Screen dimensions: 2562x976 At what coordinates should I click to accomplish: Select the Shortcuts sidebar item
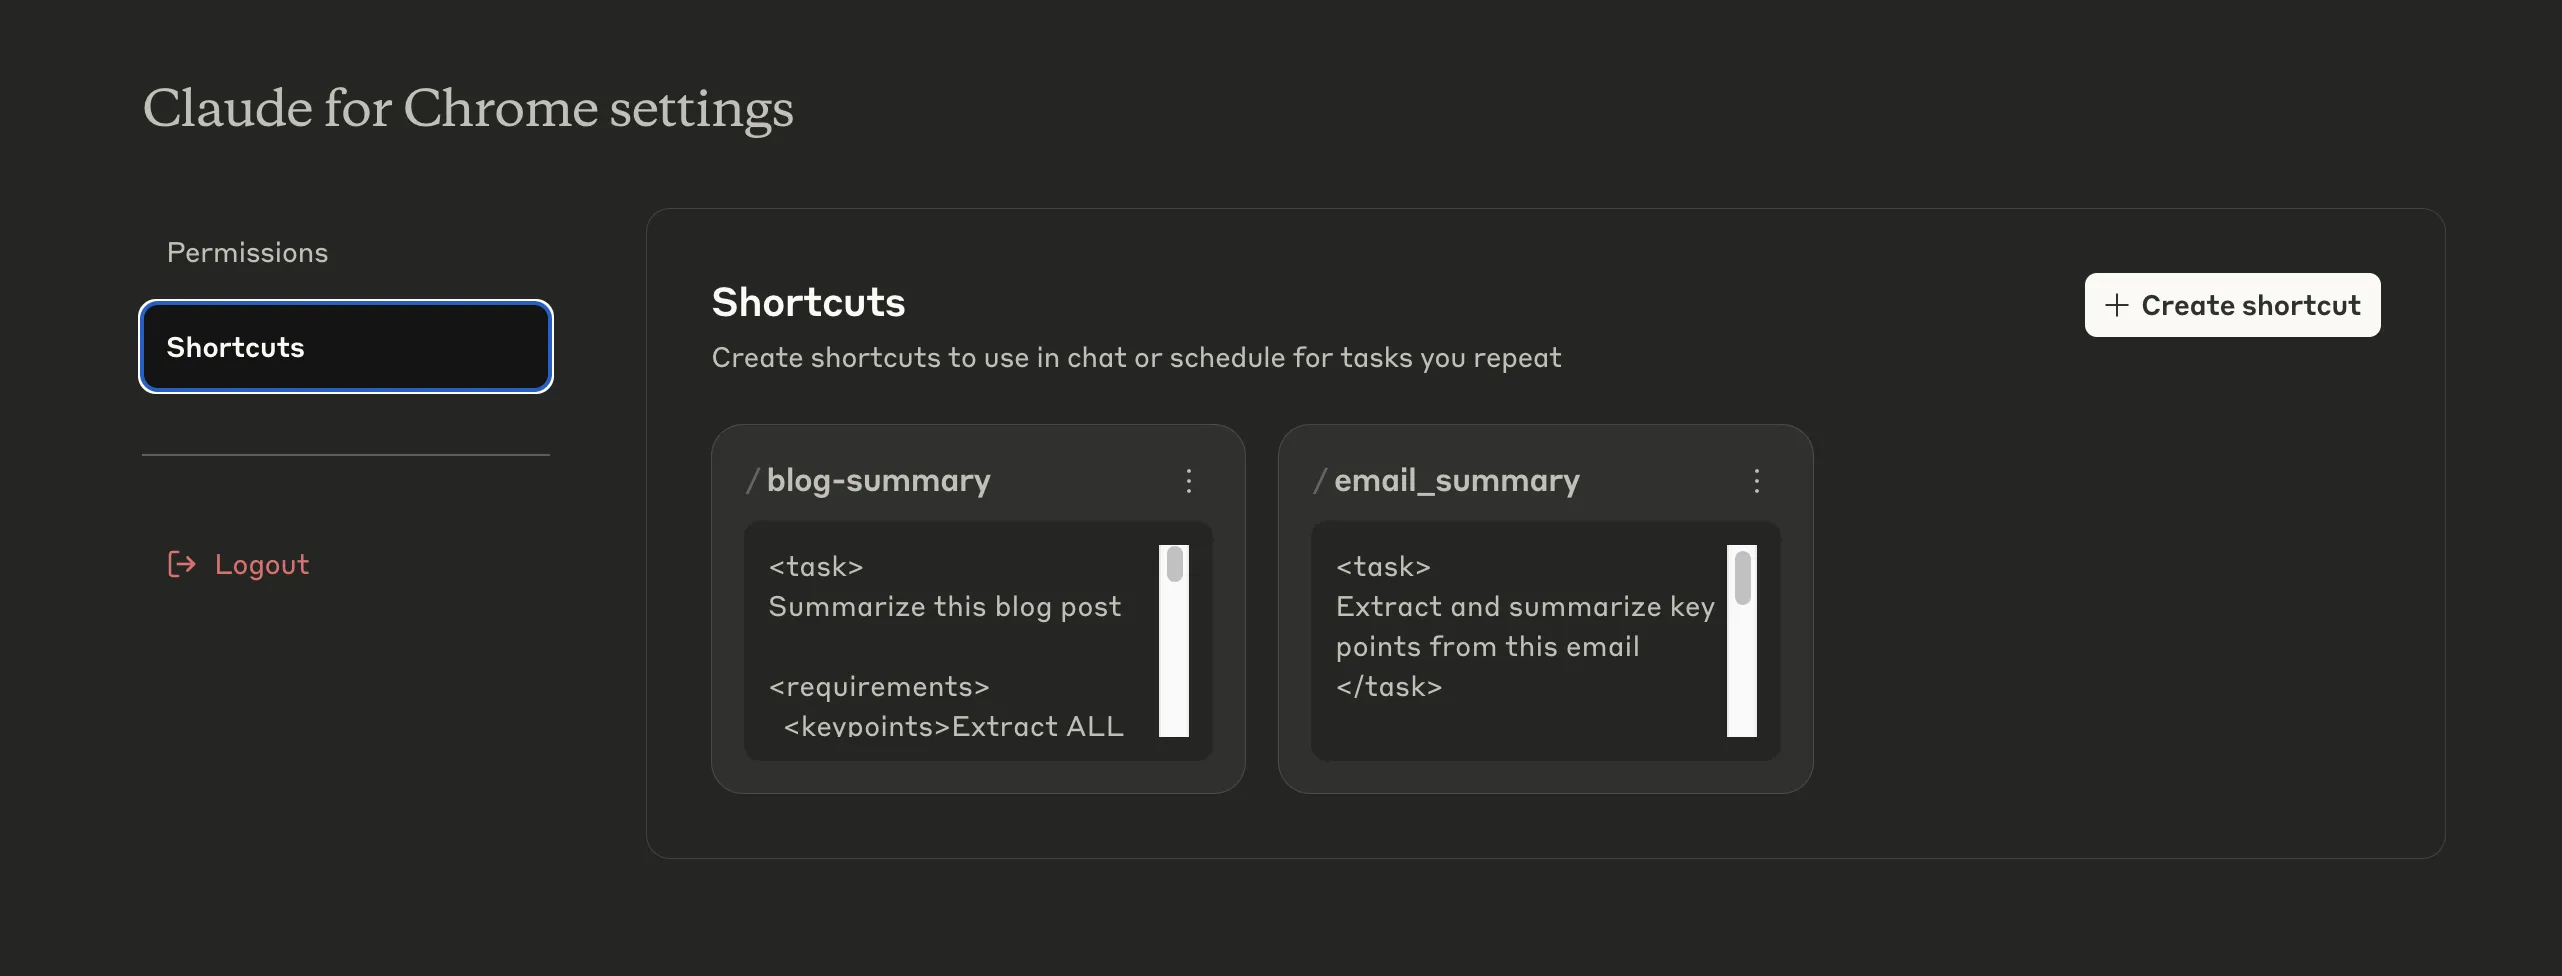pyautogui.click(x=345, y=347)
